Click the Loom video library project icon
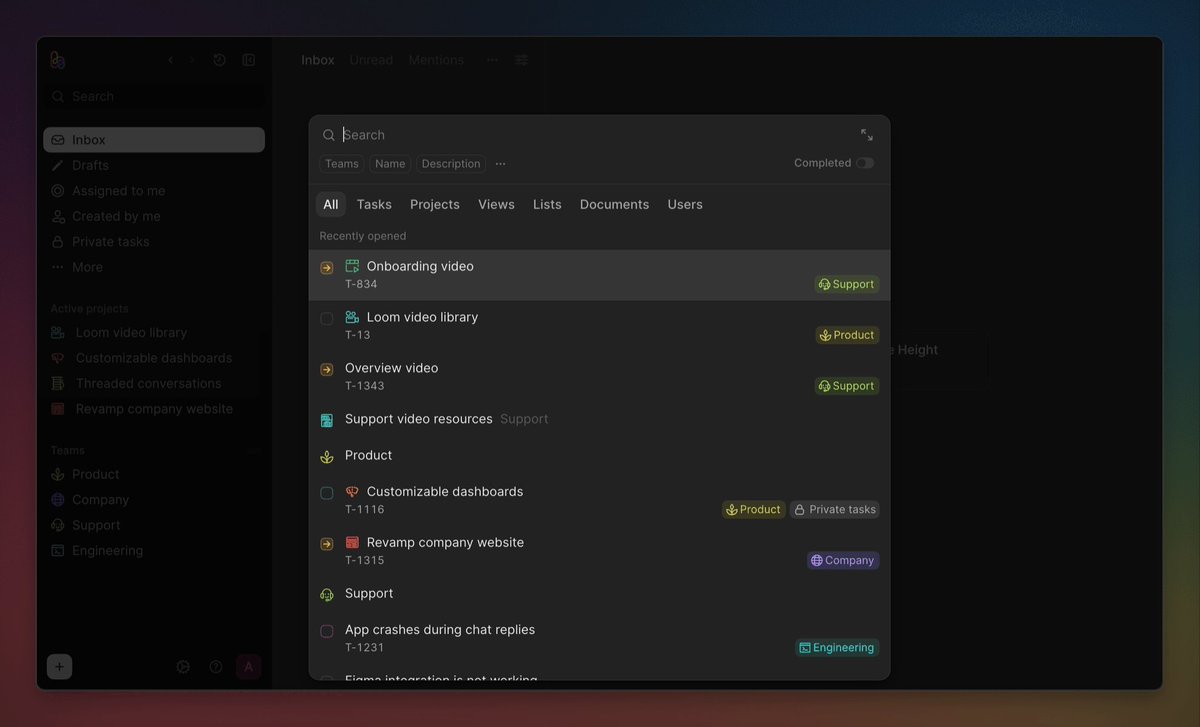The height and width of the screenshot is (727, 1200). pyautogui.click(x=352, y=317)
